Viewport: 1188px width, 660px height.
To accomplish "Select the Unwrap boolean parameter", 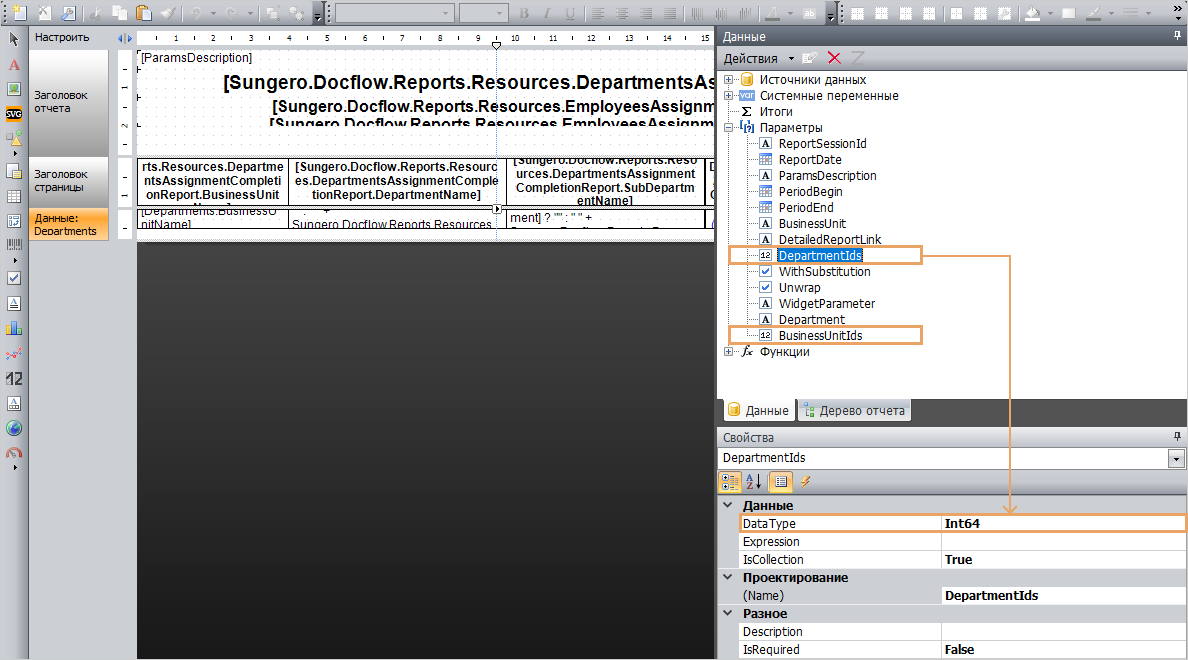I will 800,288.
